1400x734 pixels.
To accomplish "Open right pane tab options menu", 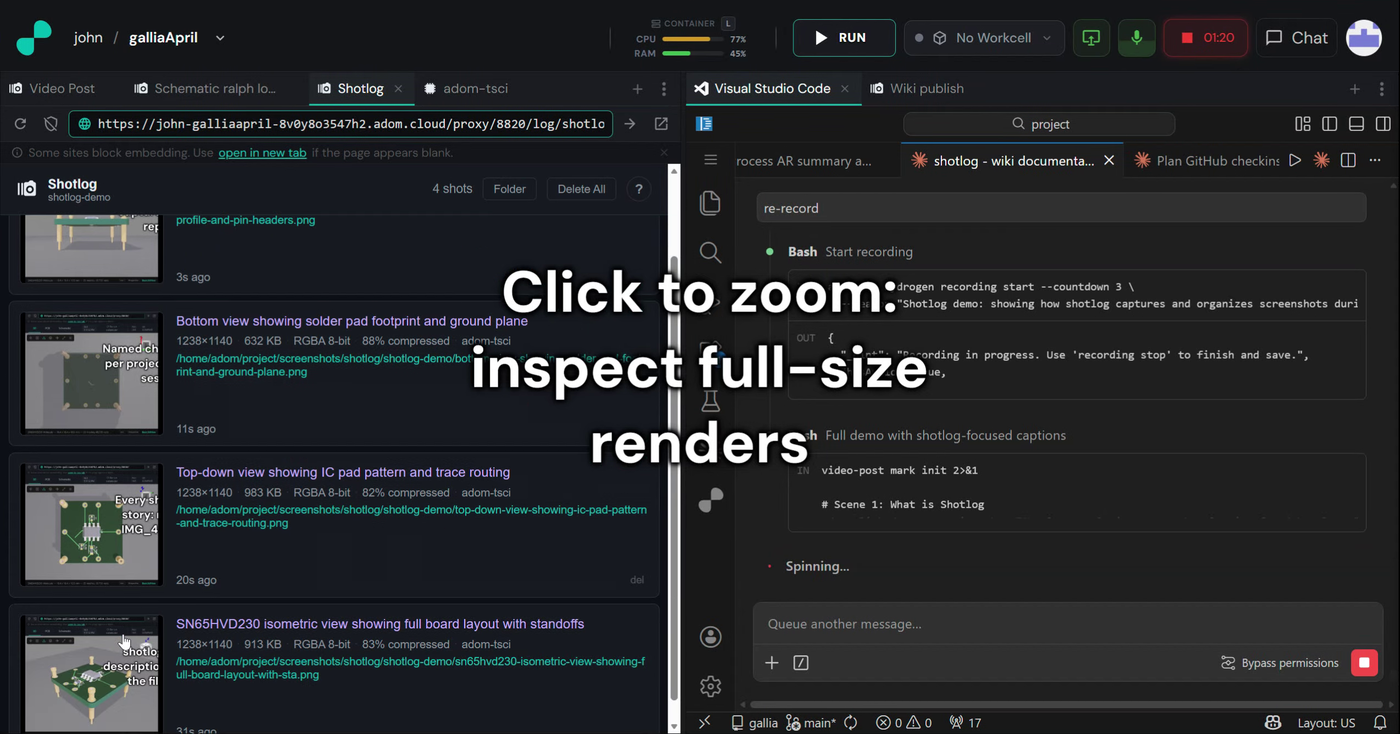I will coord(1382,89).
